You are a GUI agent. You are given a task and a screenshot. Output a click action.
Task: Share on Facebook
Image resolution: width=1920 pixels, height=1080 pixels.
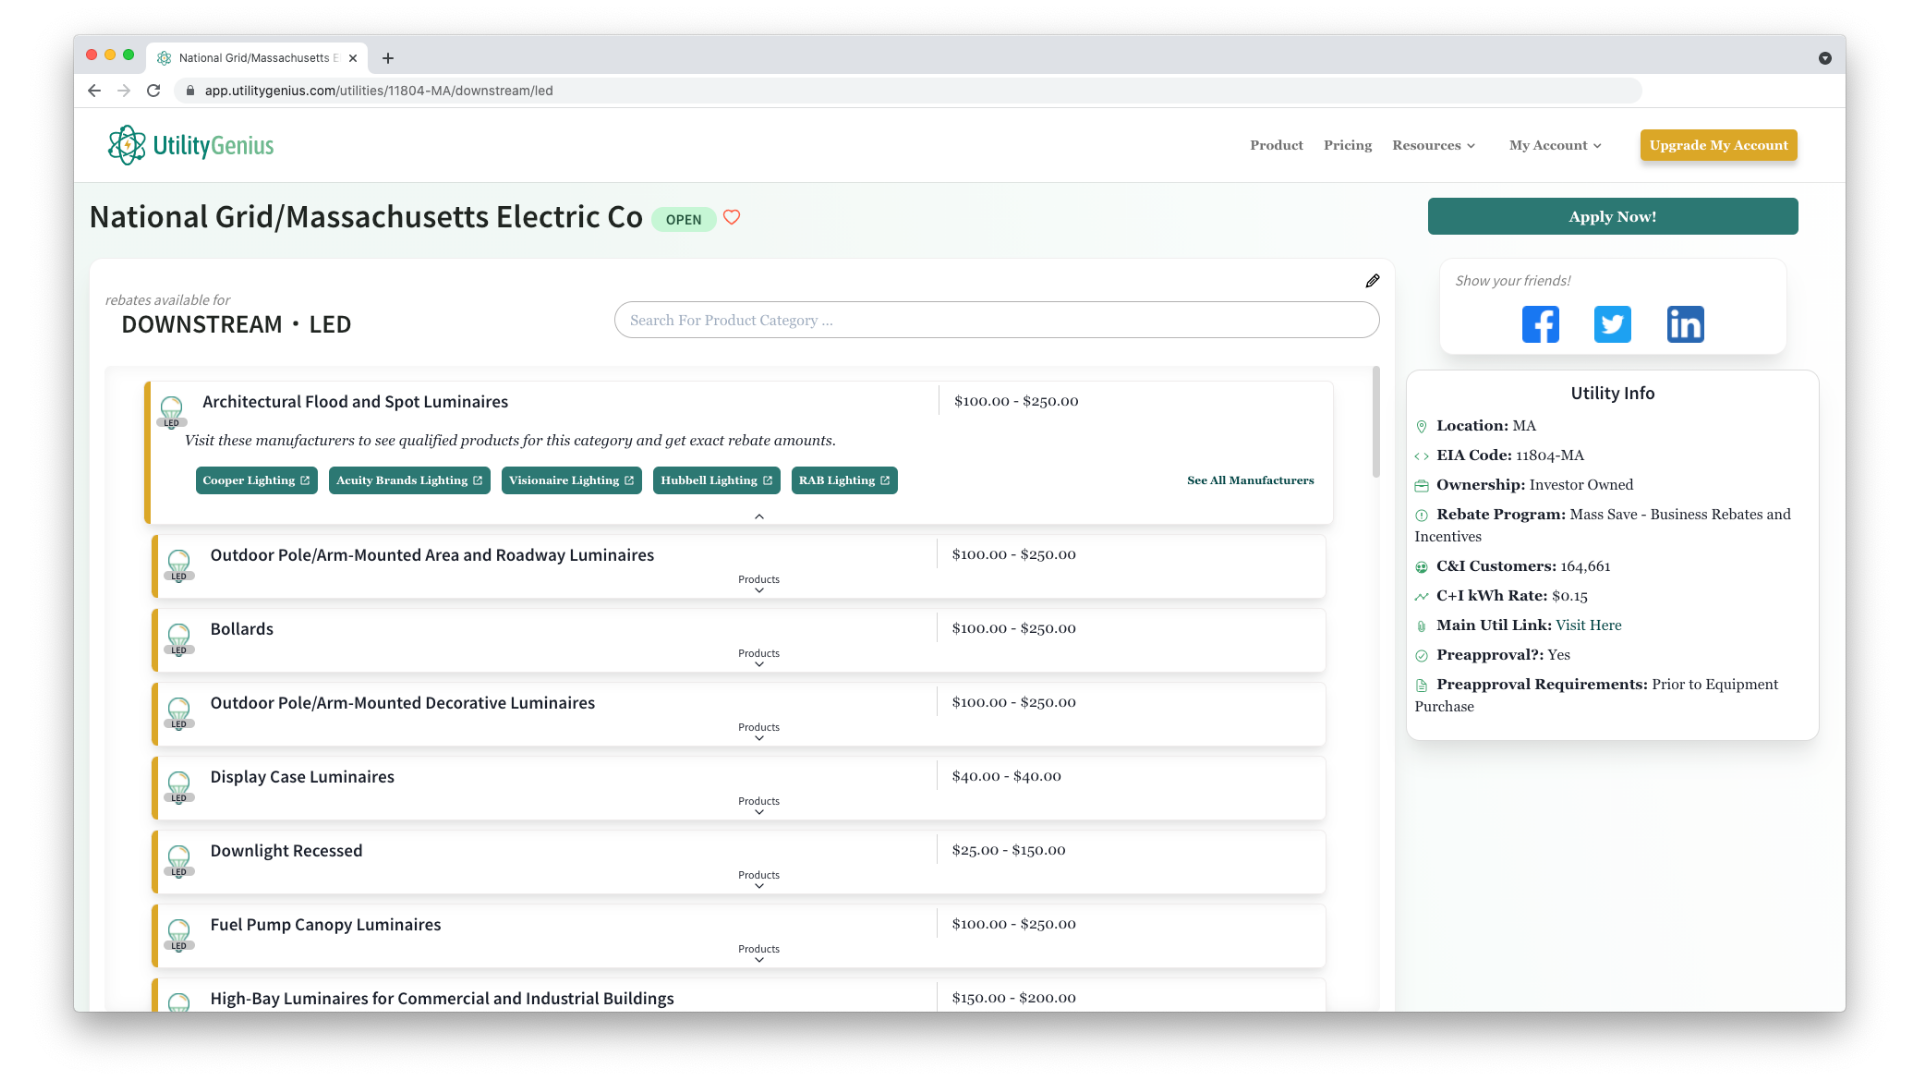tap(1540, 324)
